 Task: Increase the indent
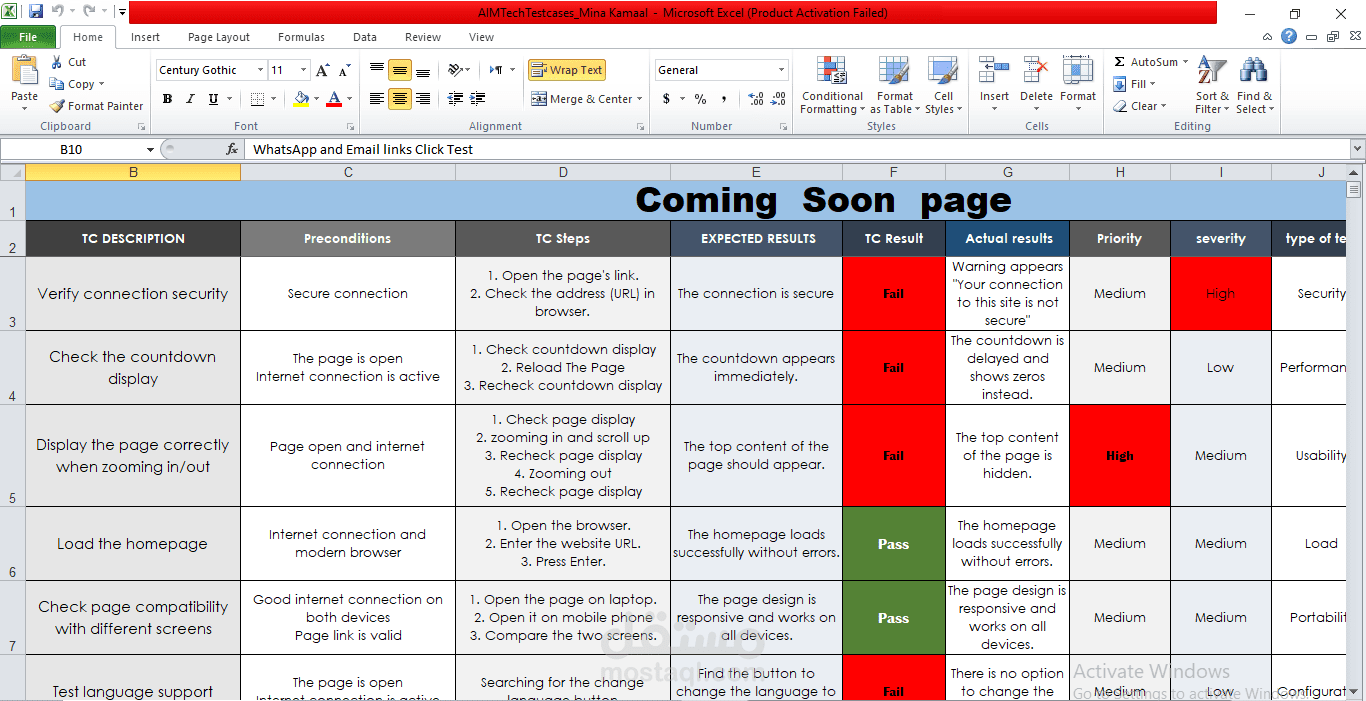478,99
